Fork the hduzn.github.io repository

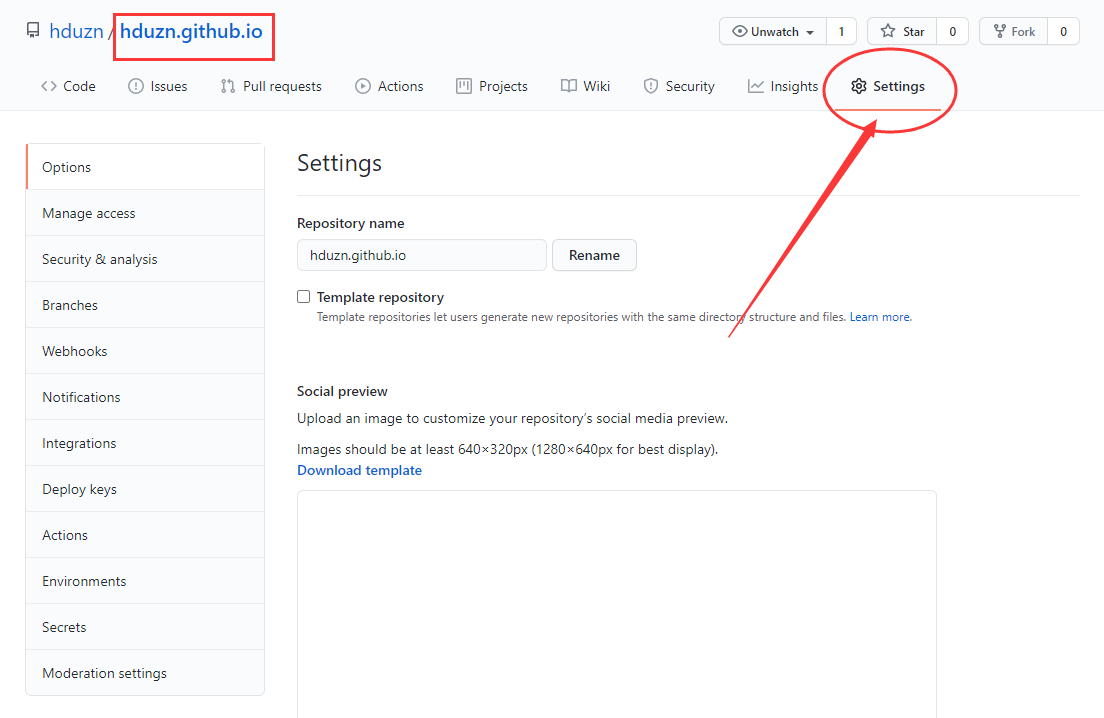tap(1013, 32)
